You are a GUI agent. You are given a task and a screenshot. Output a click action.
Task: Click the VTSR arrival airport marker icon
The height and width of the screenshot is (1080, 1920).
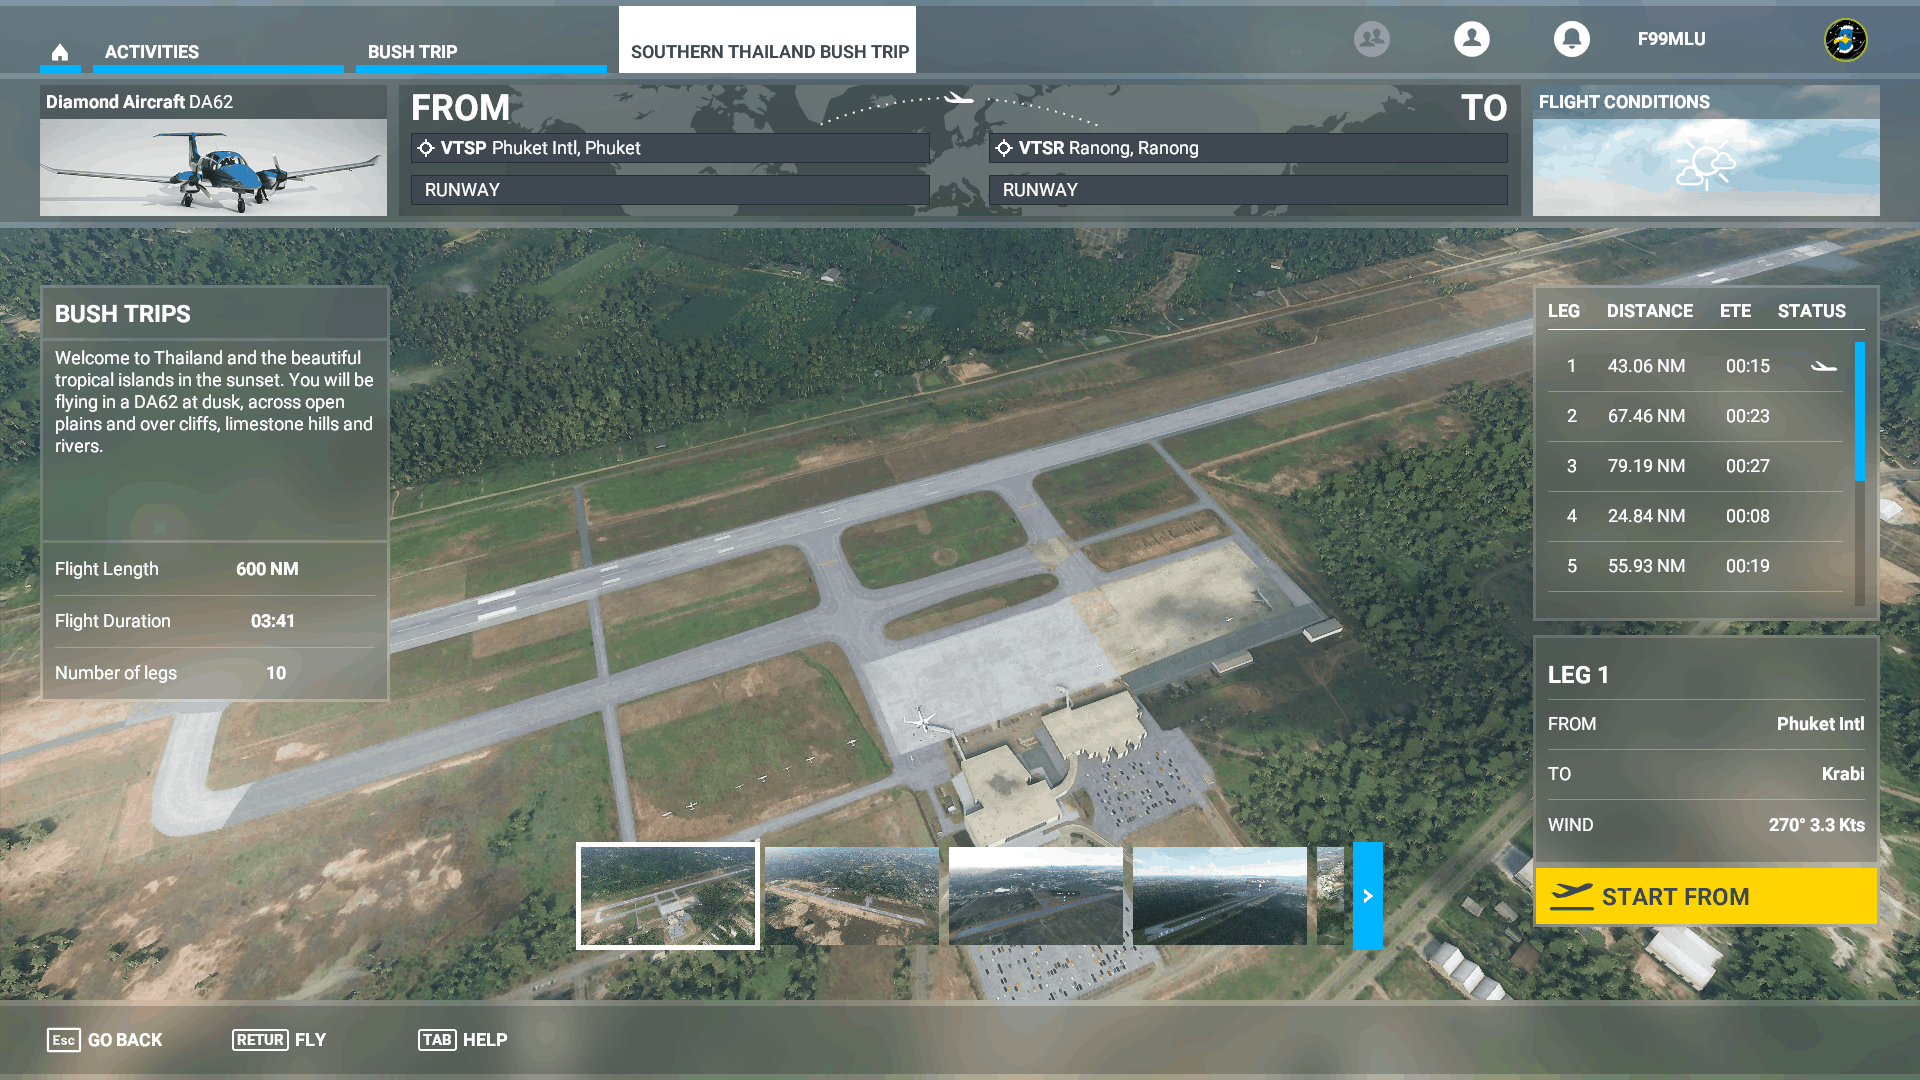coord(1004,148)
